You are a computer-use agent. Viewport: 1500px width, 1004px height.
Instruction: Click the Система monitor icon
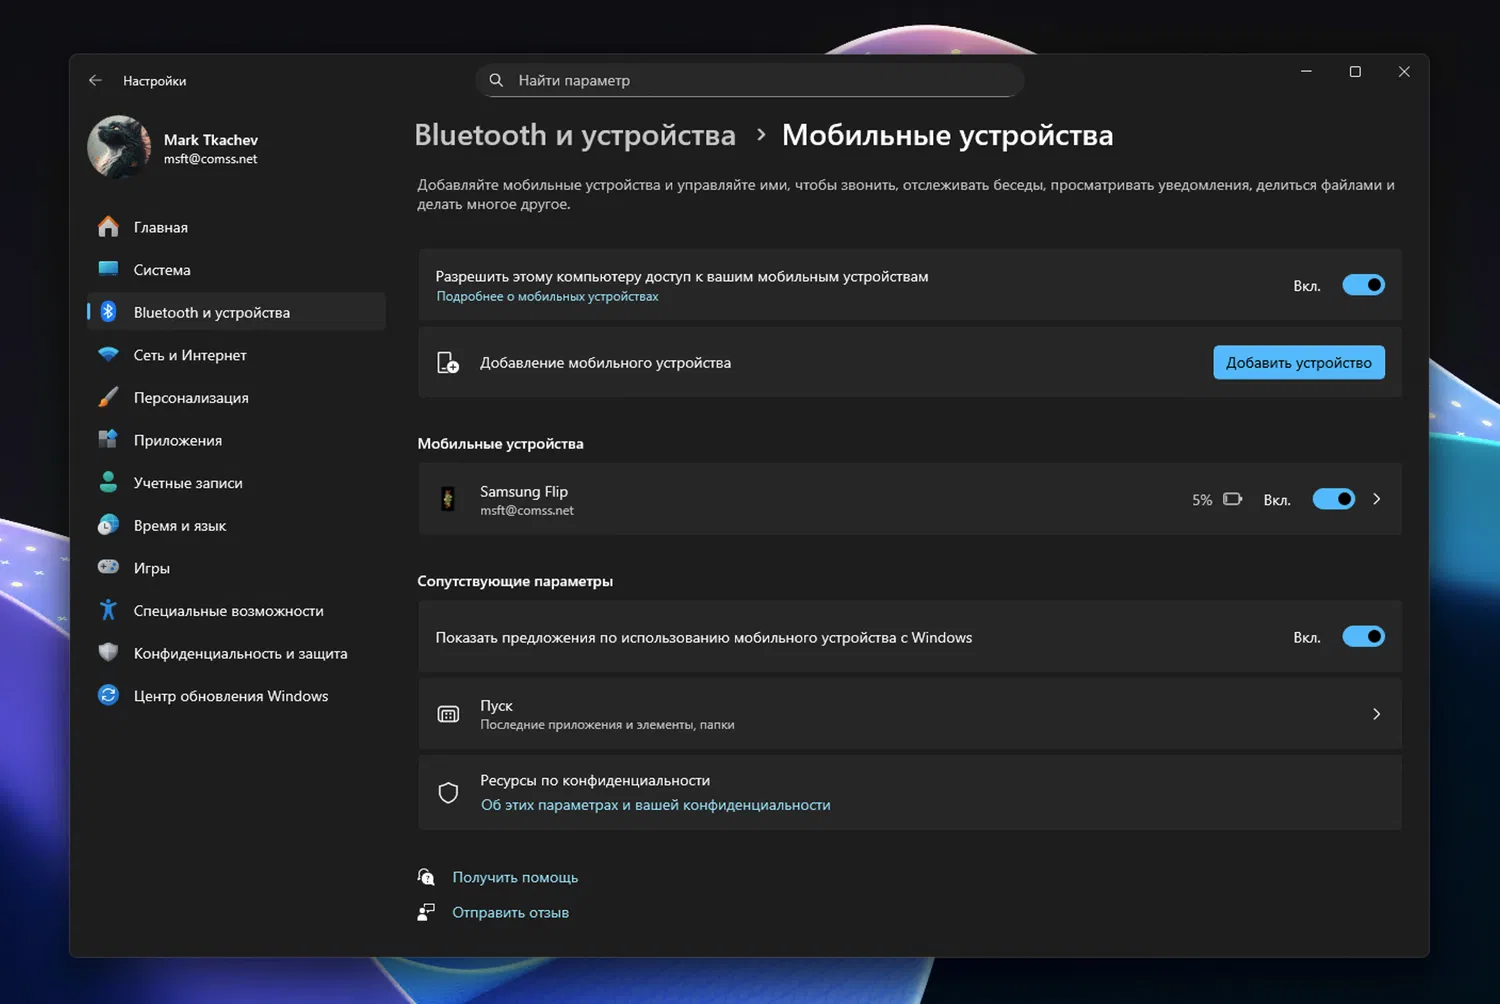[108, 269]
